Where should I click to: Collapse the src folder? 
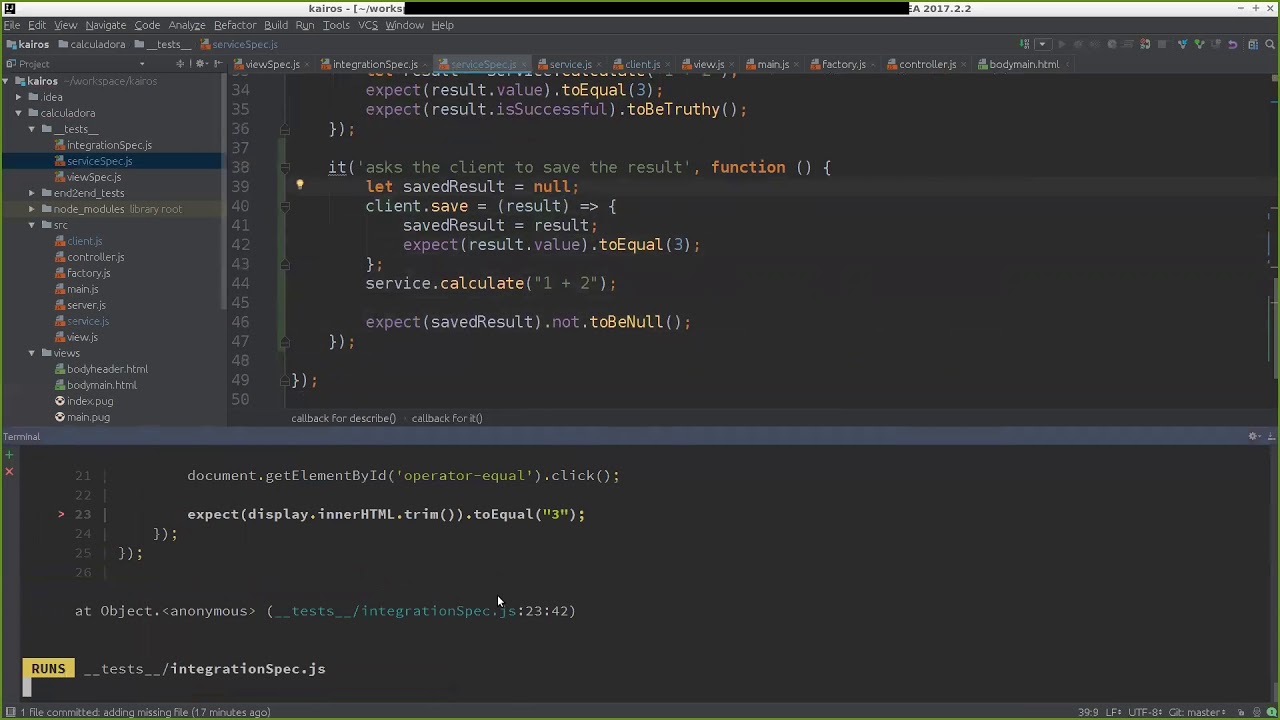tap(32, 225)
